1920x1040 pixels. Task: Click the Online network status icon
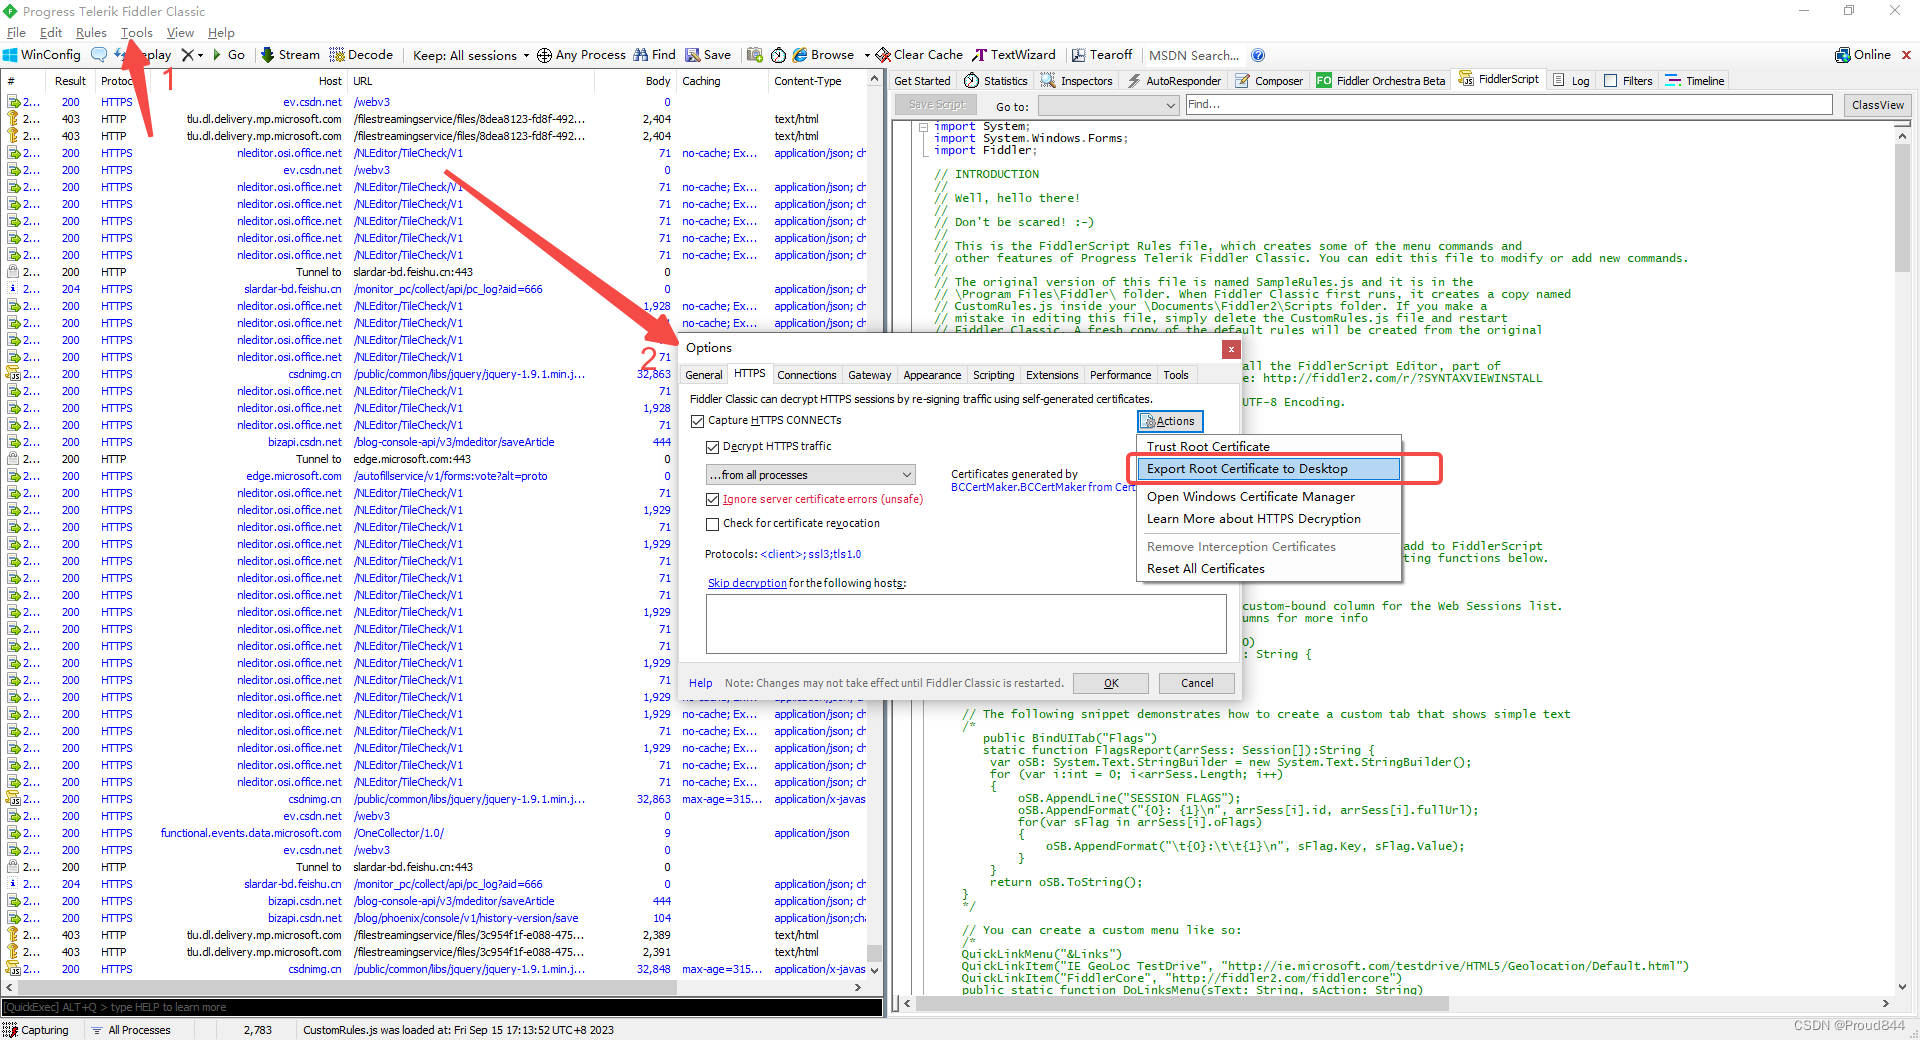coord(1863,55)
